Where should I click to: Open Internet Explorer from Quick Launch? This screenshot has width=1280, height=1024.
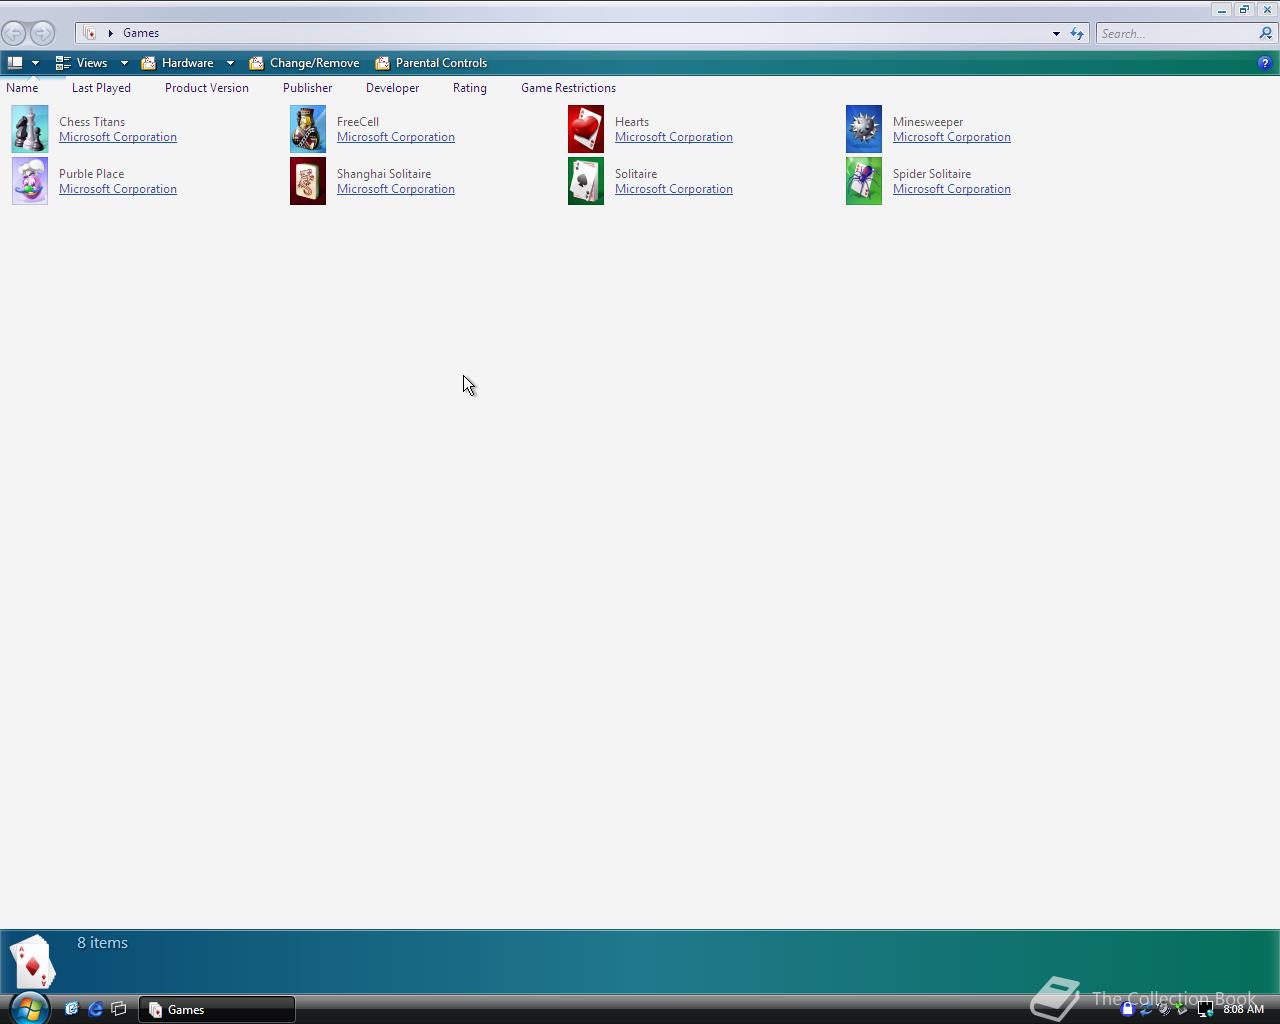pos(95,1009)
